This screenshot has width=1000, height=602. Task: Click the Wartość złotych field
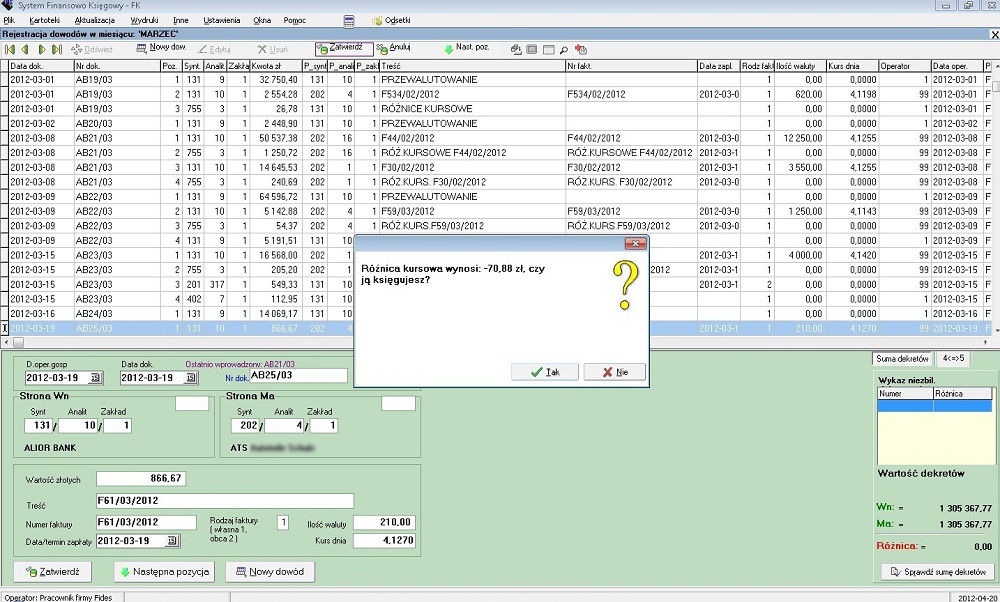[x=141, y=478]
